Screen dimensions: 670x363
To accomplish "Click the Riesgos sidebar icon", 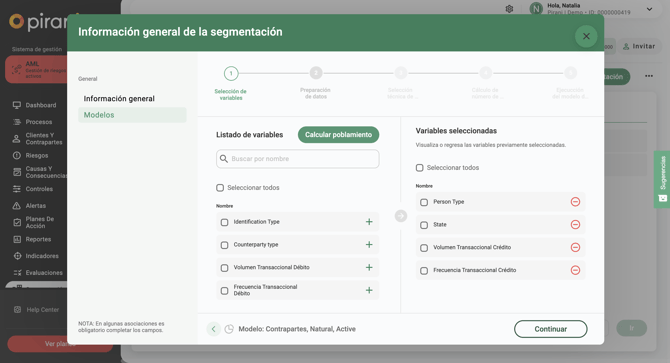I will coord(17,155).
